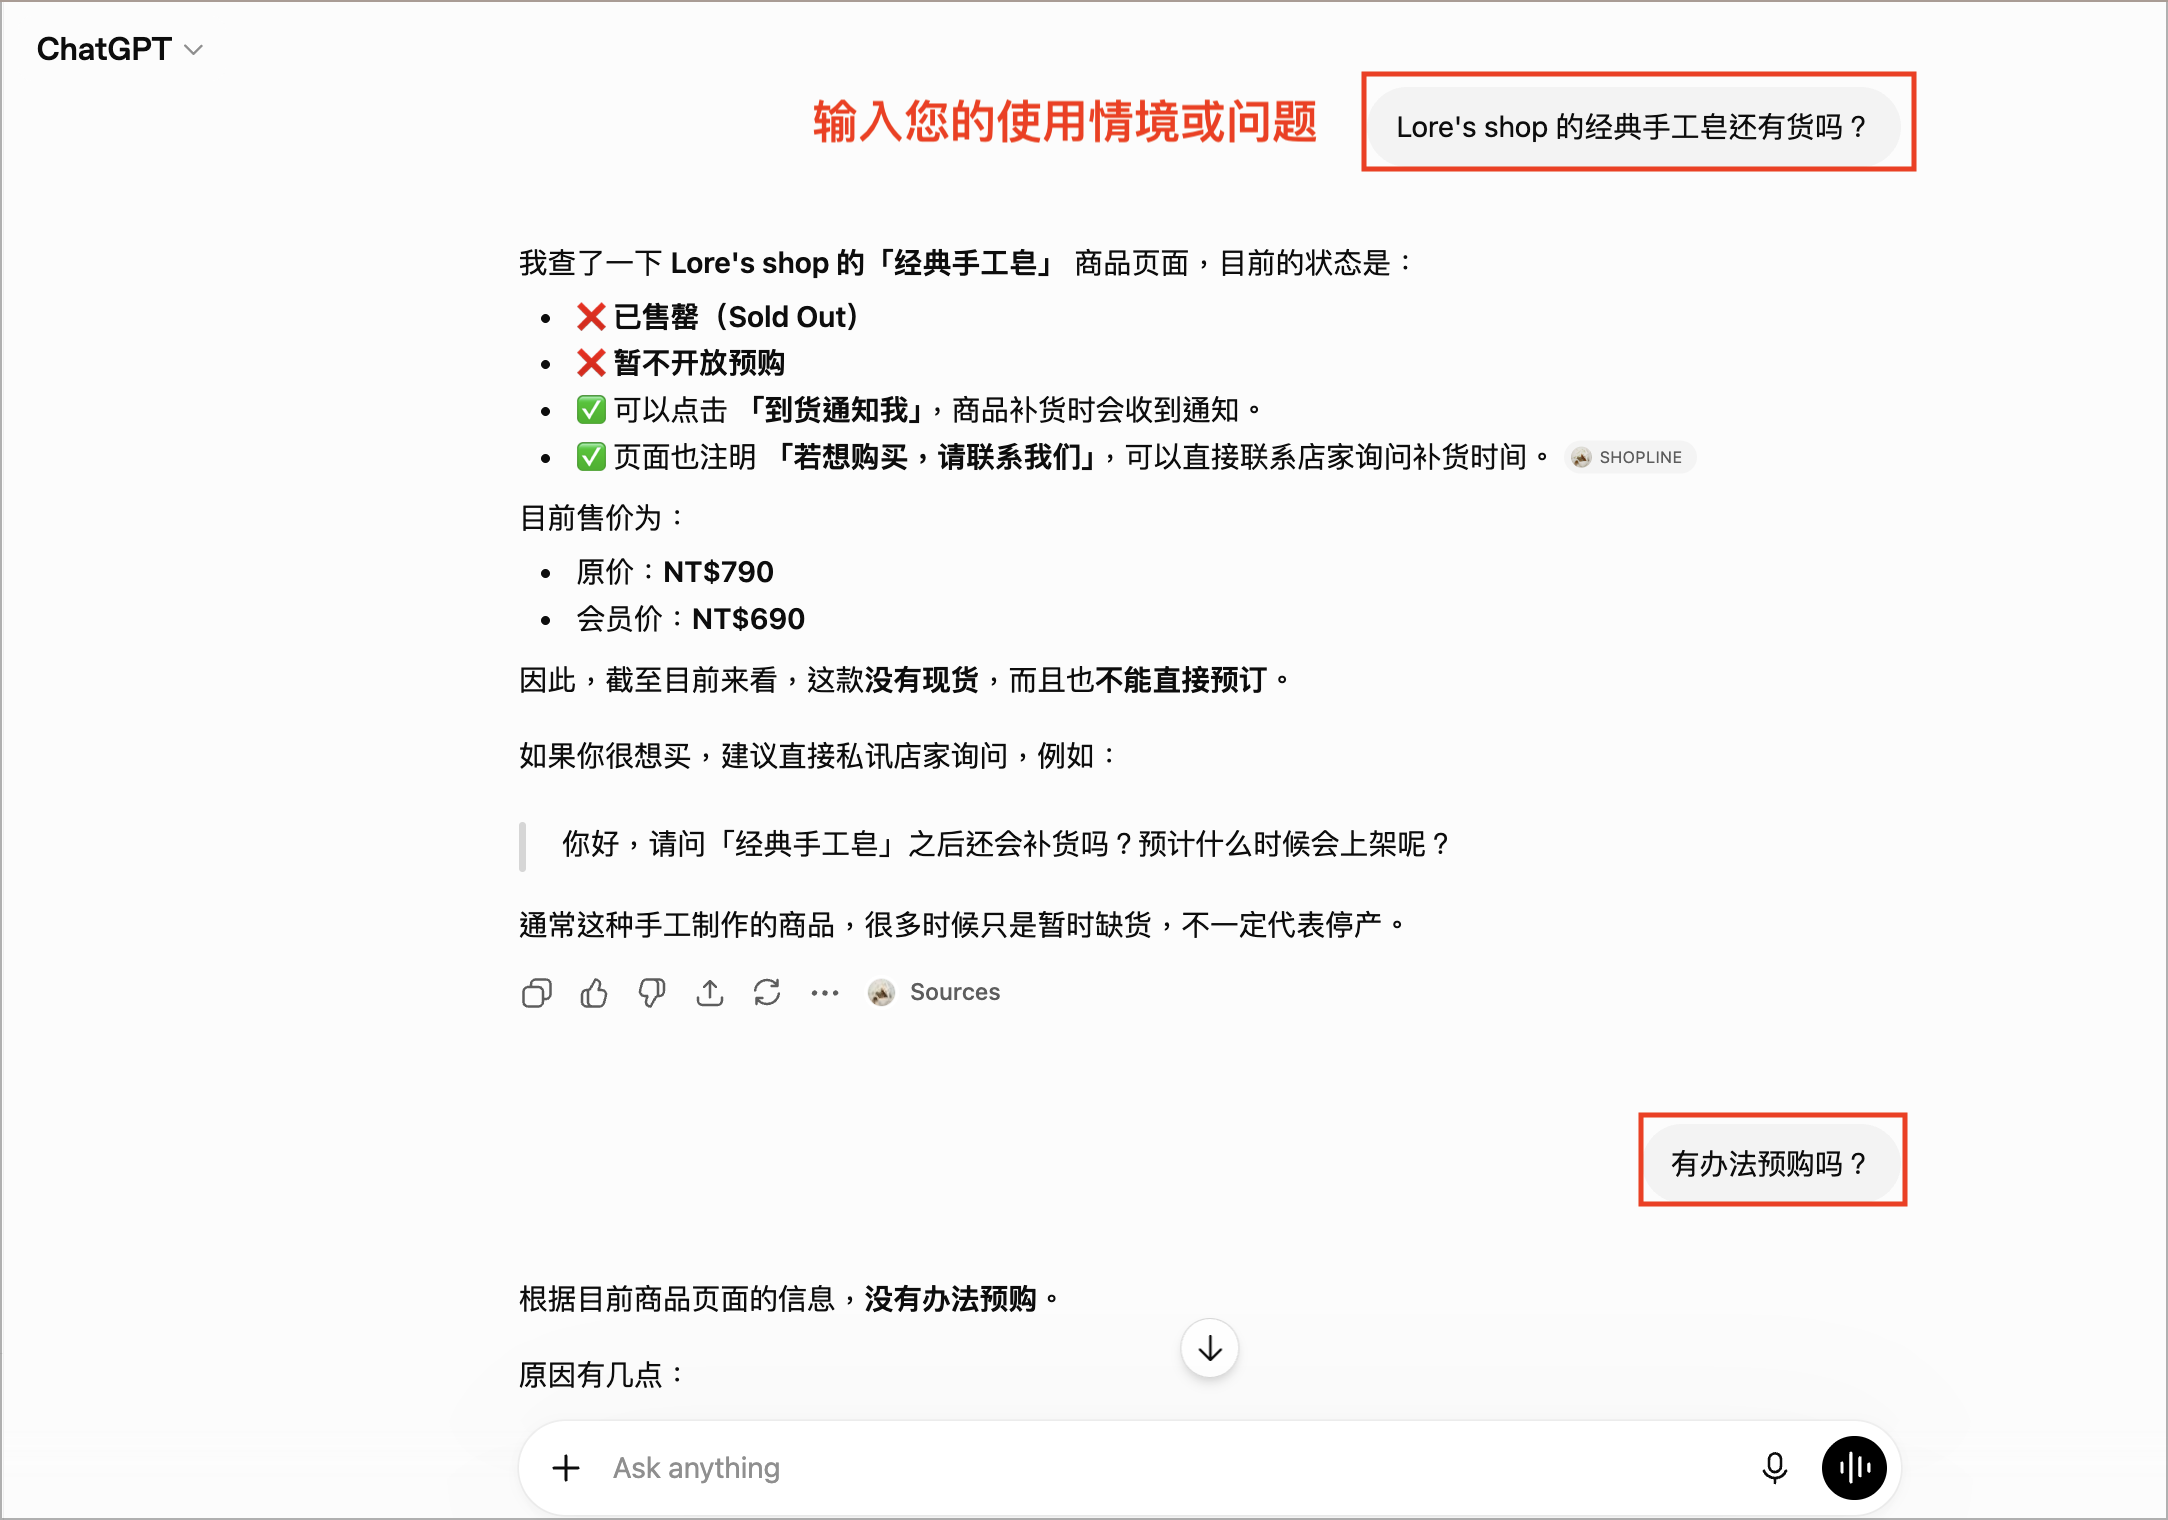This screenshot has height=1520, width=2168.
Task: Open the SHOPLINE citation chip
Action: click(x=1630, y=457)
